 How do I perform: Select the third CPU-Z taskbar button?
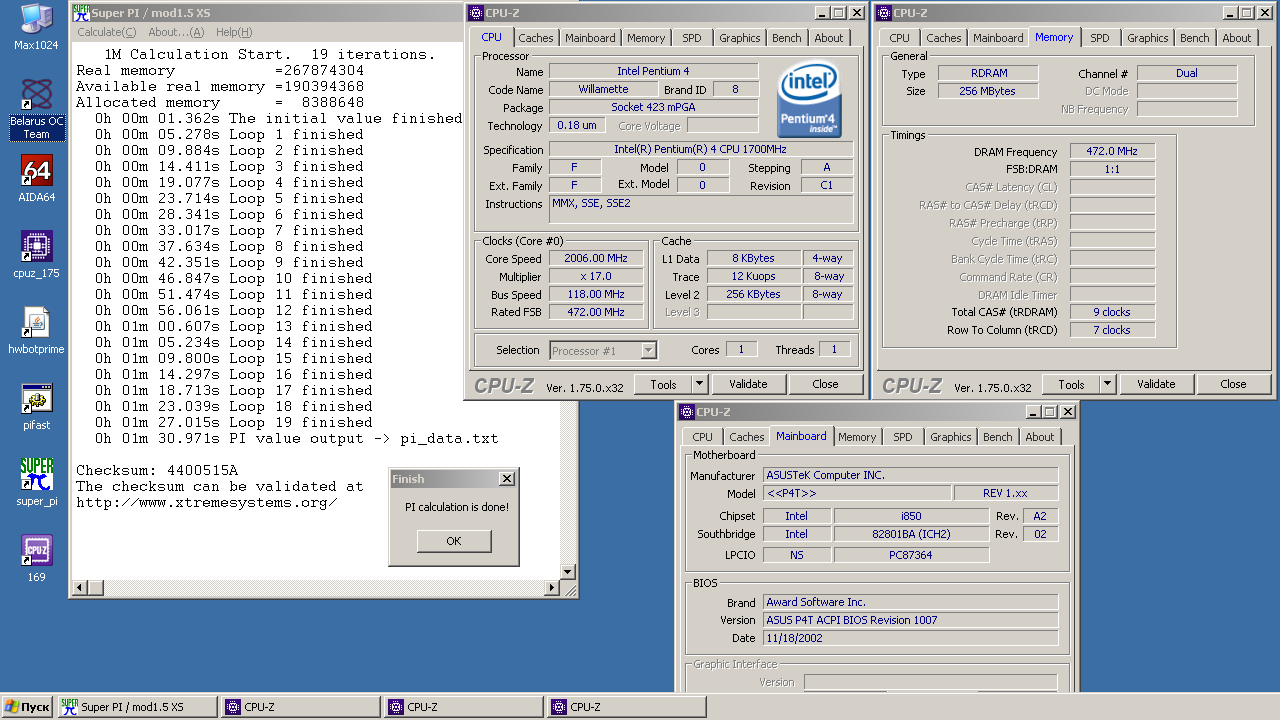click(627, 707)
